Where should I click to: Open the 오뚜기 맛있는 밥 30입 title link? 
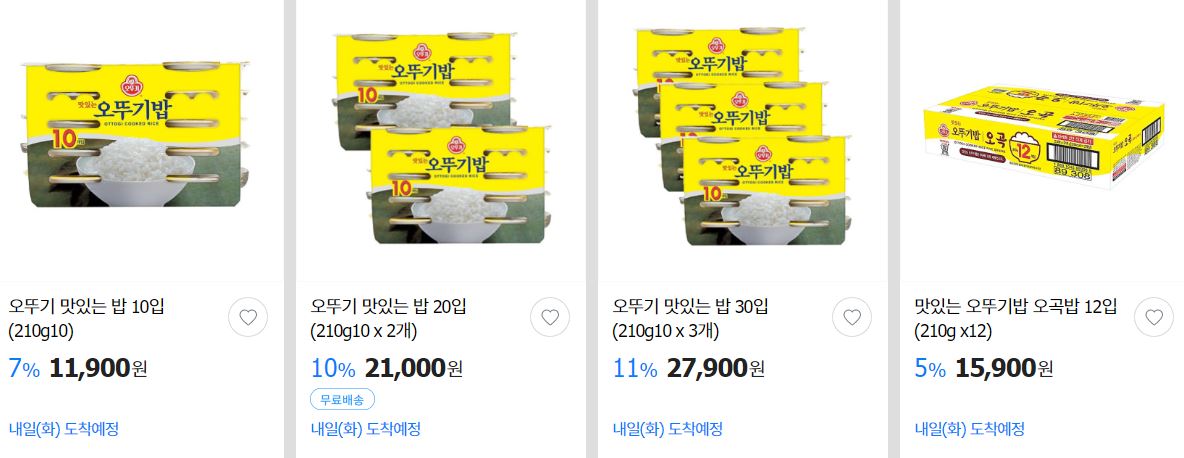691,318
